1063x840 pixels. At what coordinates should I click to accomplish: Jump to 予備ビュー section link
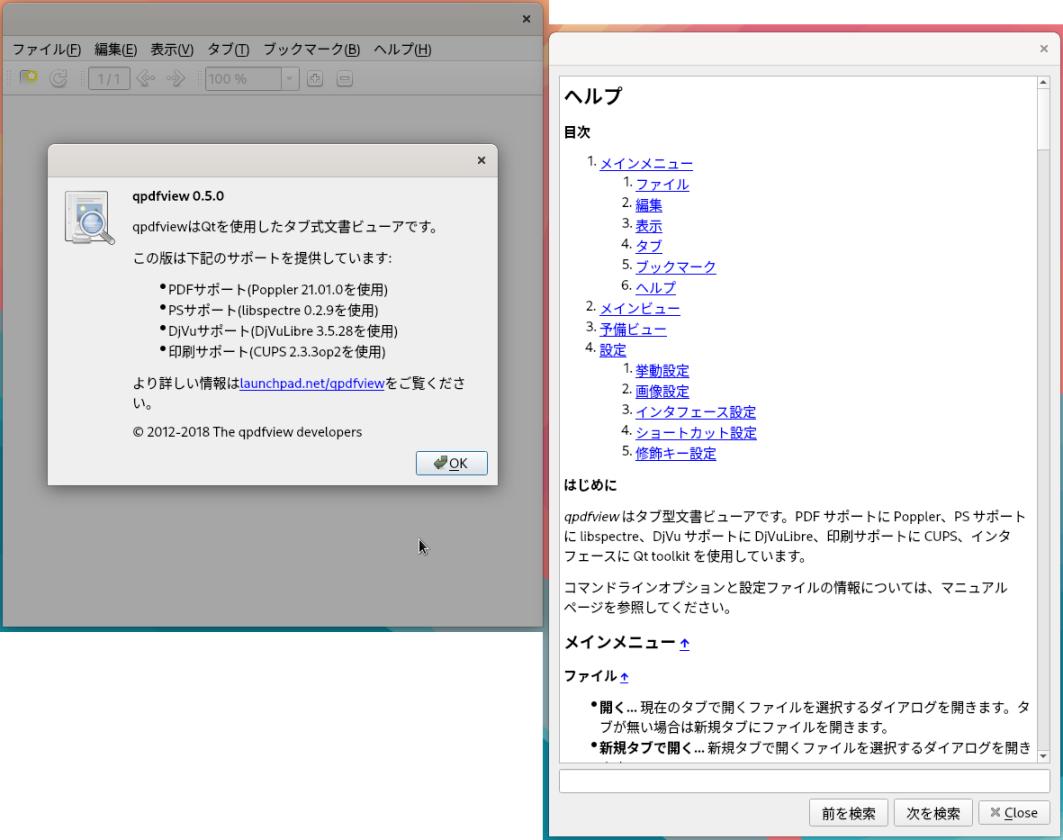(x=633, y=329)
